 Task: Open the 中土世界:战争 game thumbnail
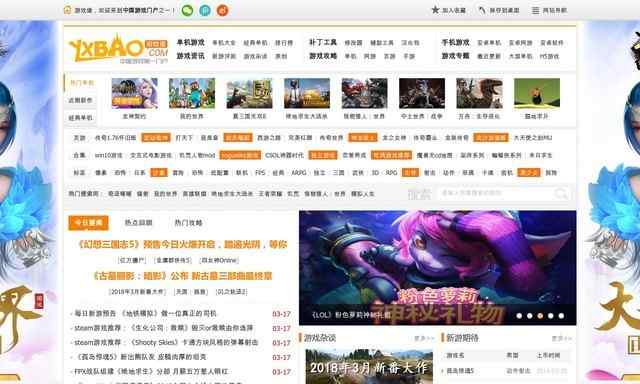click(422, 93)
